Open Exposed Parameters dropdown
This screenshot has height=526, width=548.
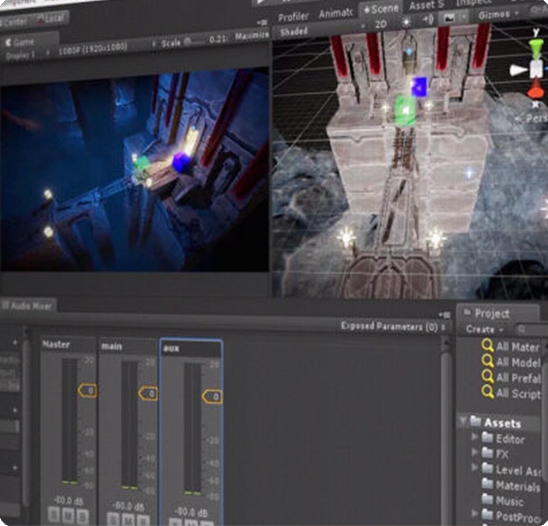click(393, 326)
